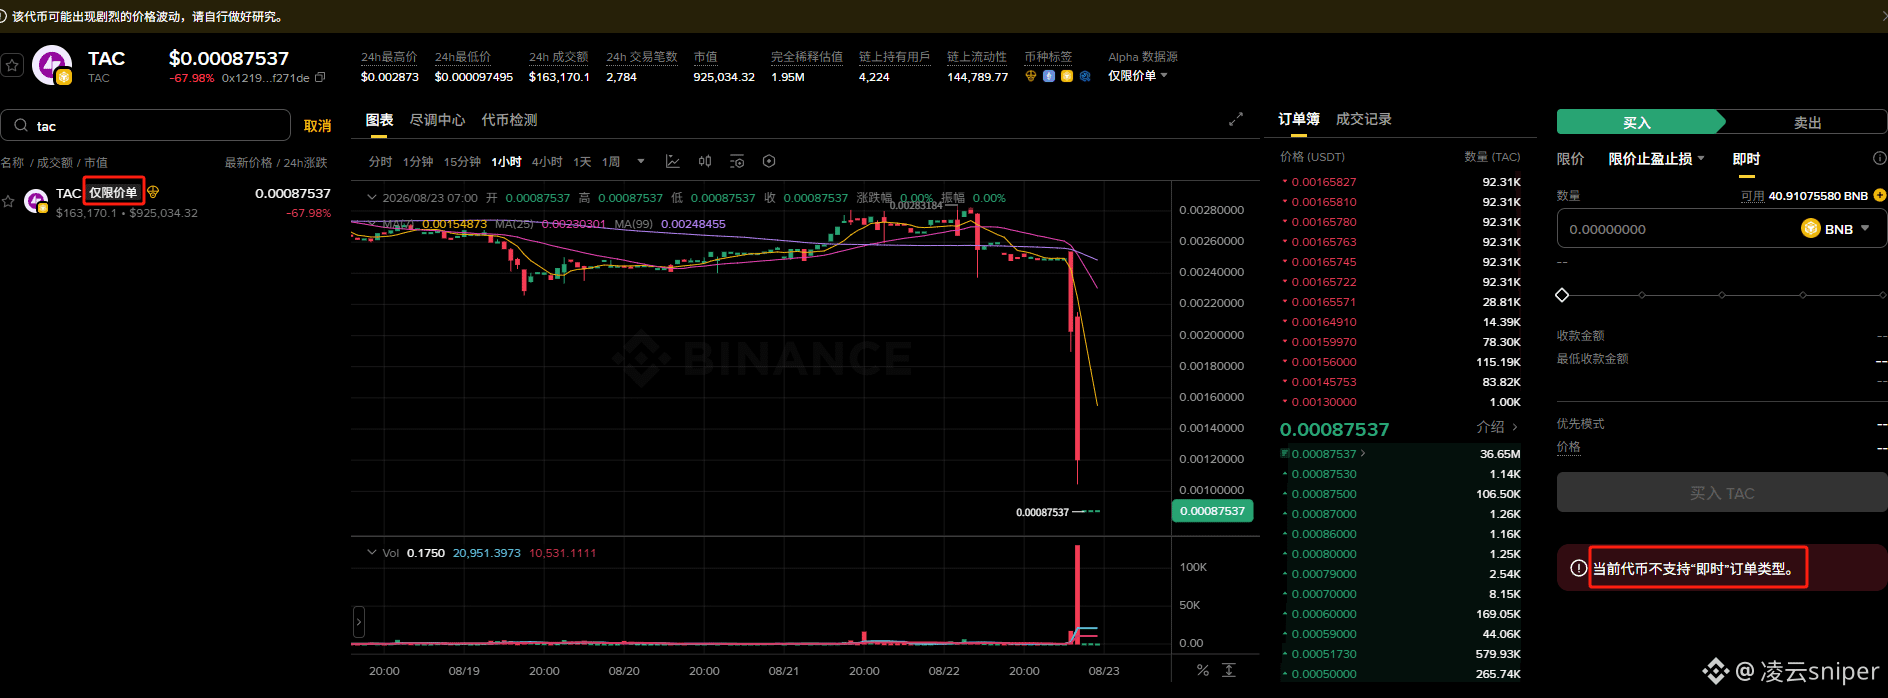Open more time intervals dropdown after 1周
This screenshot has width=1888, height=698.
641,161
